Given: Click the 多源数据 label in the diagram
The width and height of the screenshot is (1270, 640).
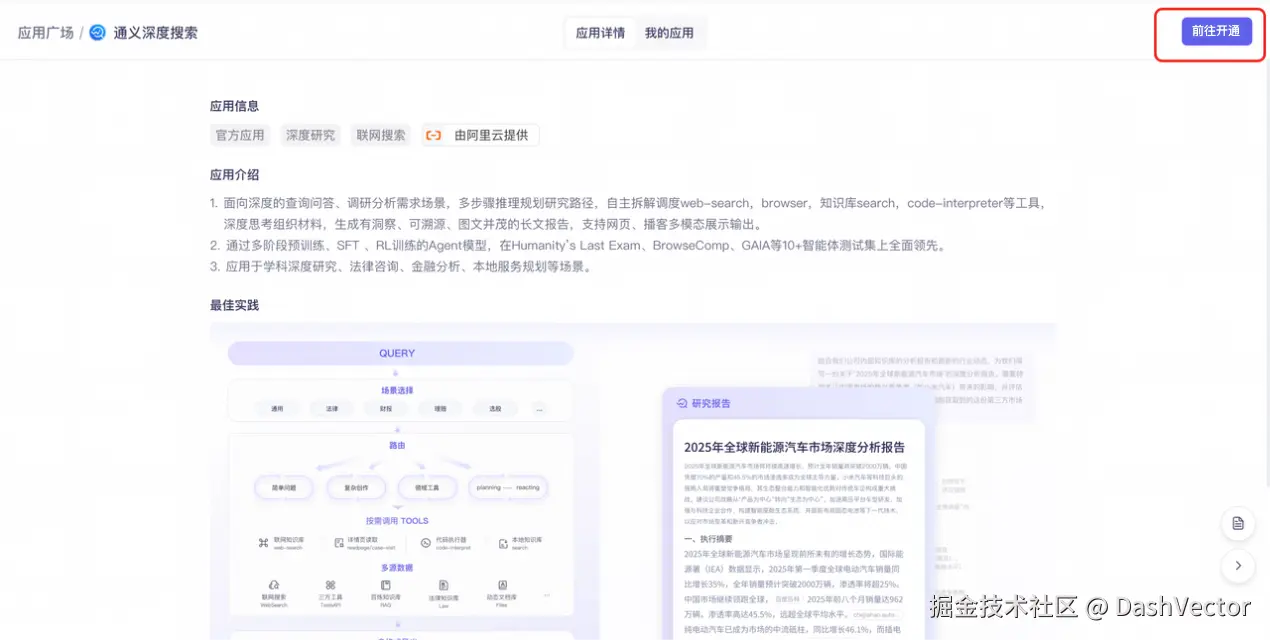Looking at the screenshot, I should (397, 568).
